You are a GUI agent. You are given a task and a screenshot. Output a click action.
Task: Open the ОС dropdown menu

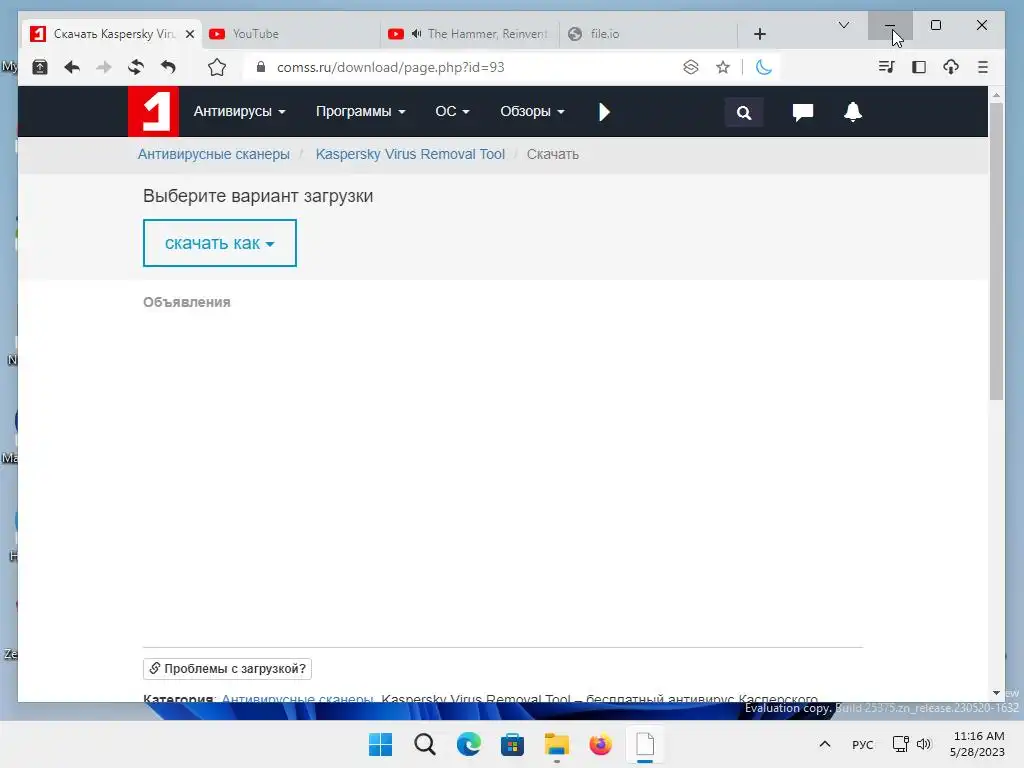click(452, 112)
